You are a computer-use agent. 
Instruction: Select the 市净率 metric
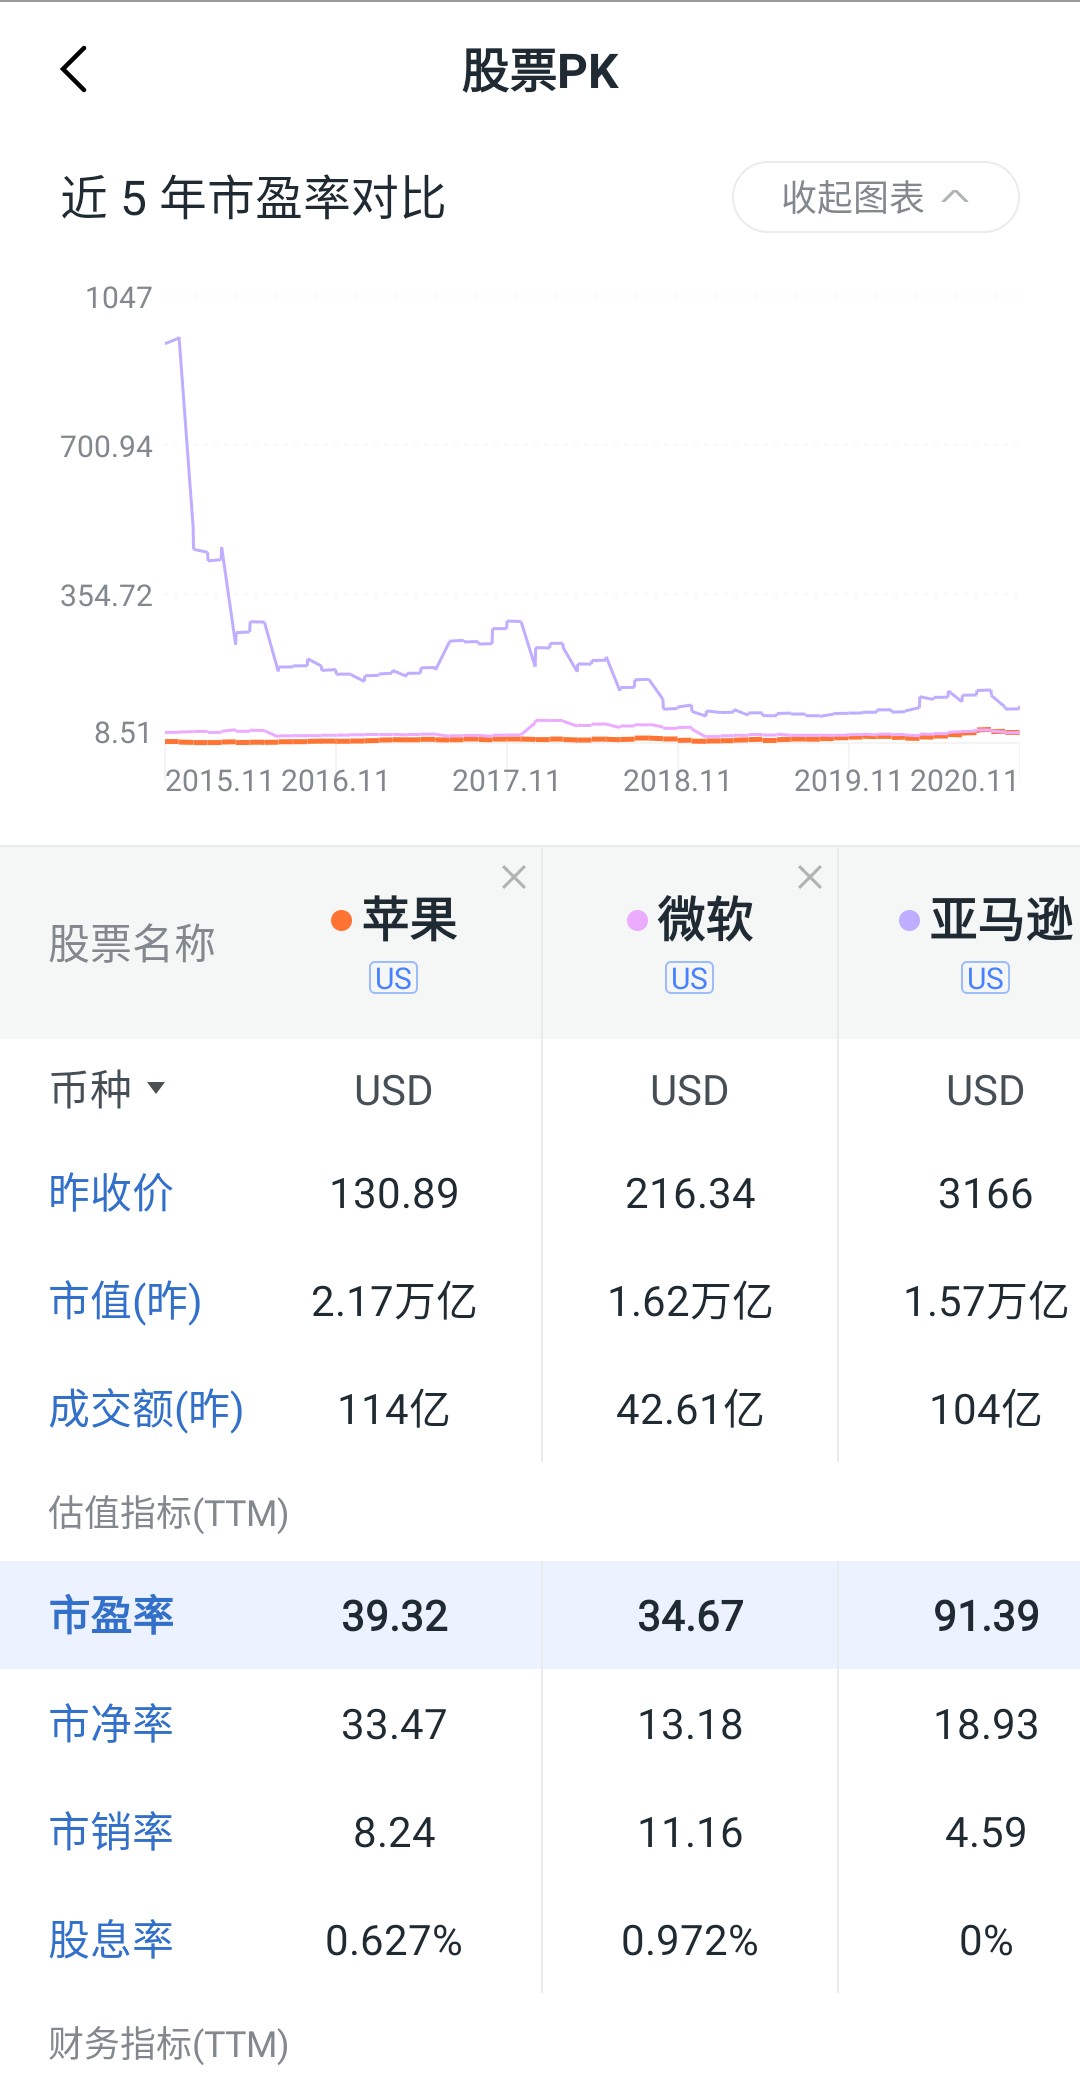[112, 1724]
